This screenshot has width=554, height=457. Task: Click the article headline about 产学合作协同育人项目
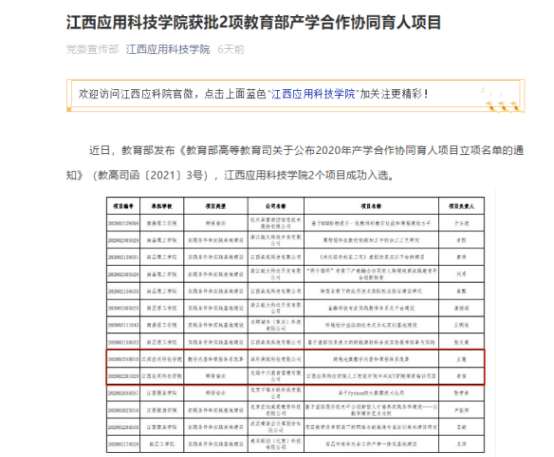pos(254,23)
